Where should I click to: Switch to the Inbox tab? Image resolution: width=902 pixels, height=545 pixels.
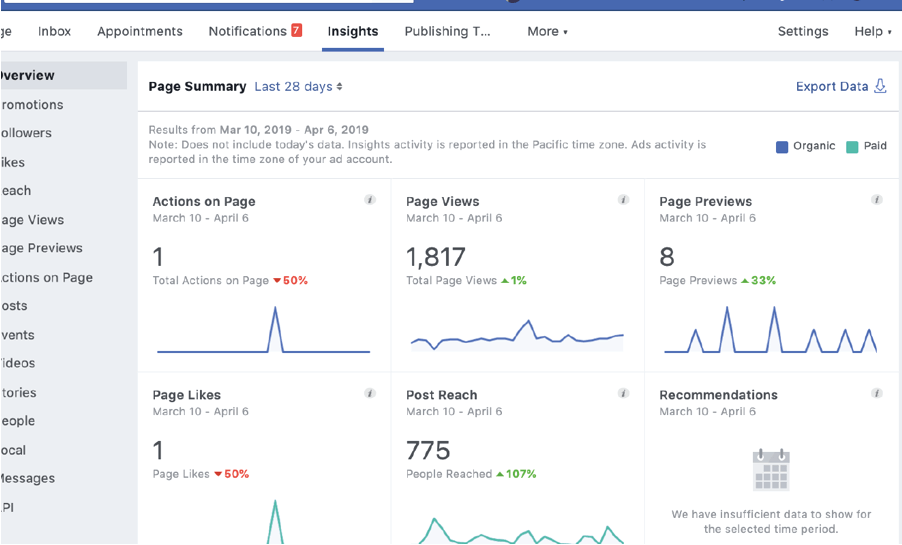pos(54,31)
